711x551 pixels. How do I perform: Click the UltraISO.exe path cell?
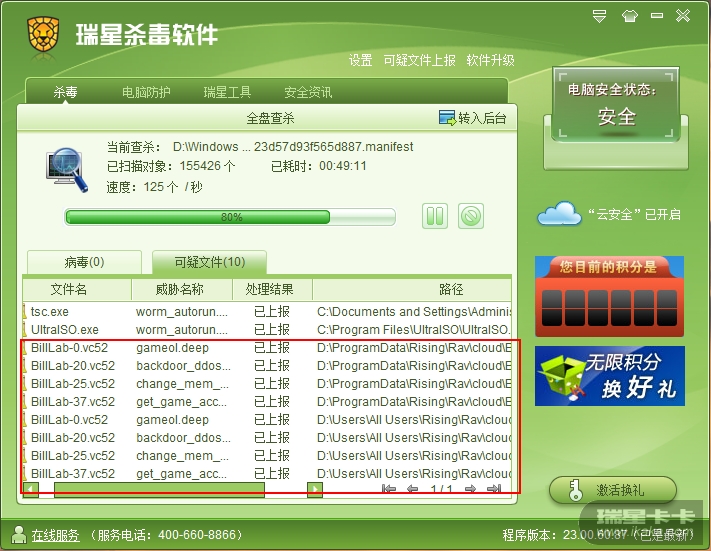tap(414, 330)
